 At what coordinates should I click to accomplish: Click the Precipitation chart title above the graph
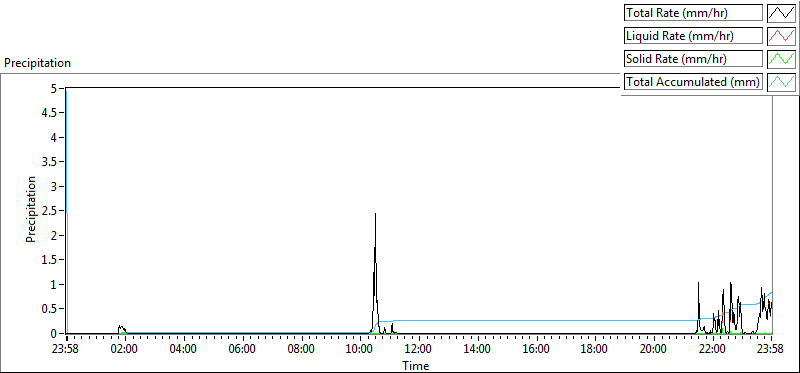click(37, 63)
